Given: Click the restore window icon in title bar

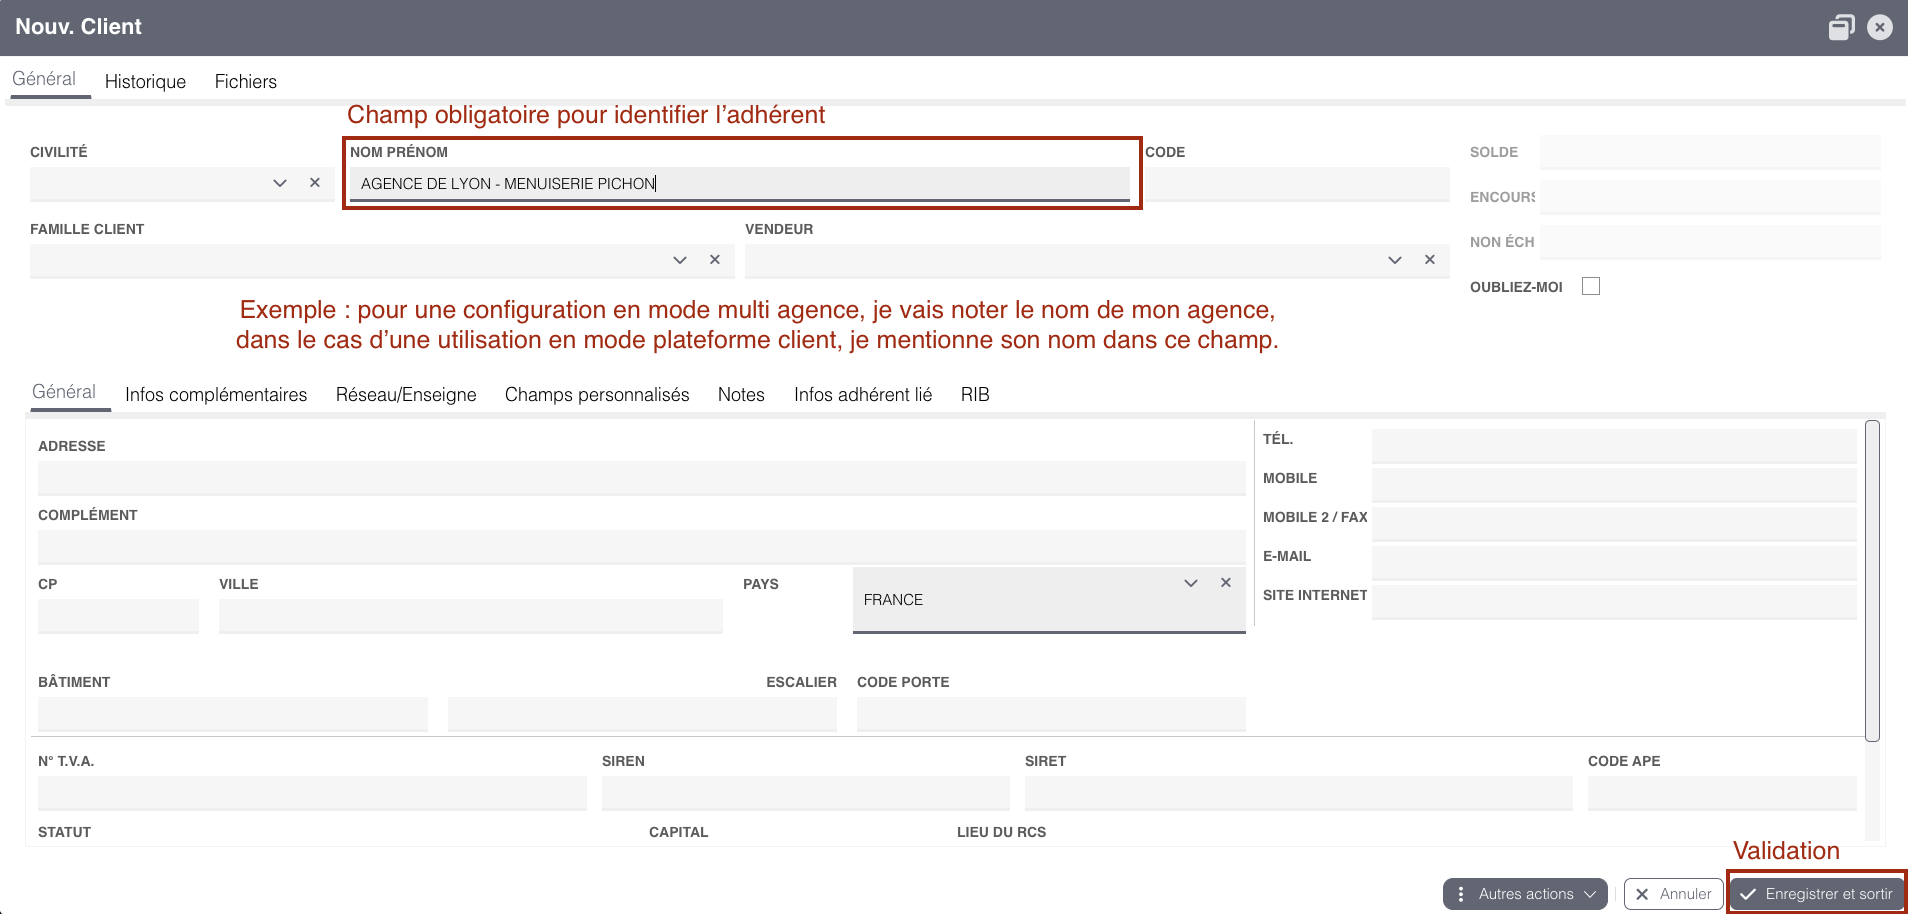Looking at the screenshot, I should 1841,27.
